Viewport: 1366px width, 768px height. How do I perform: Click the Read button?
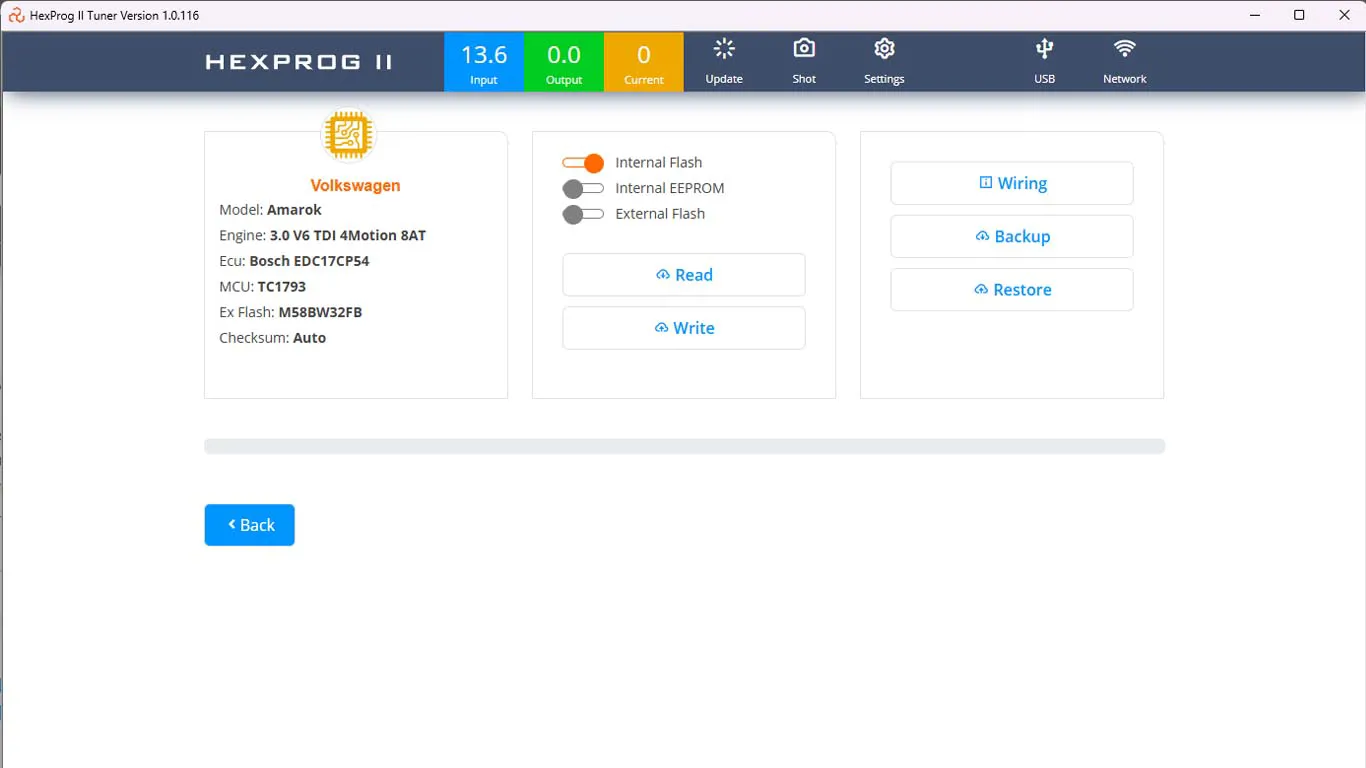click(x=684, y=275)
